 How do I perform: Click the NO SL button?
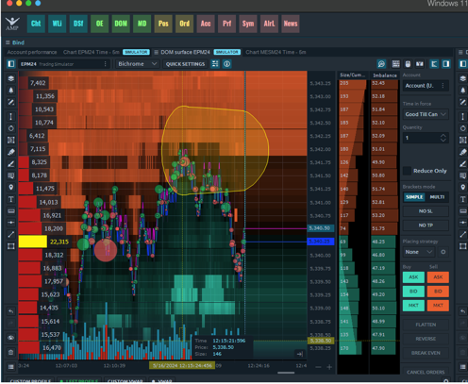tap(426, 211)
